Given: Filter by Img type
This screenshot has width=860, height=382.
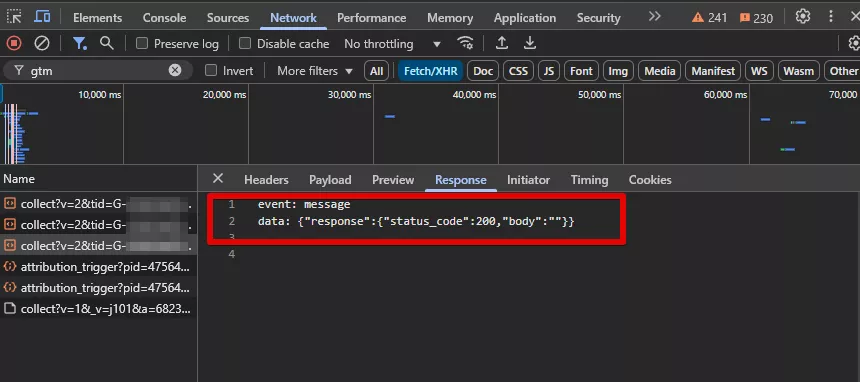Looking at the screenshot, I should click(618, 71).
